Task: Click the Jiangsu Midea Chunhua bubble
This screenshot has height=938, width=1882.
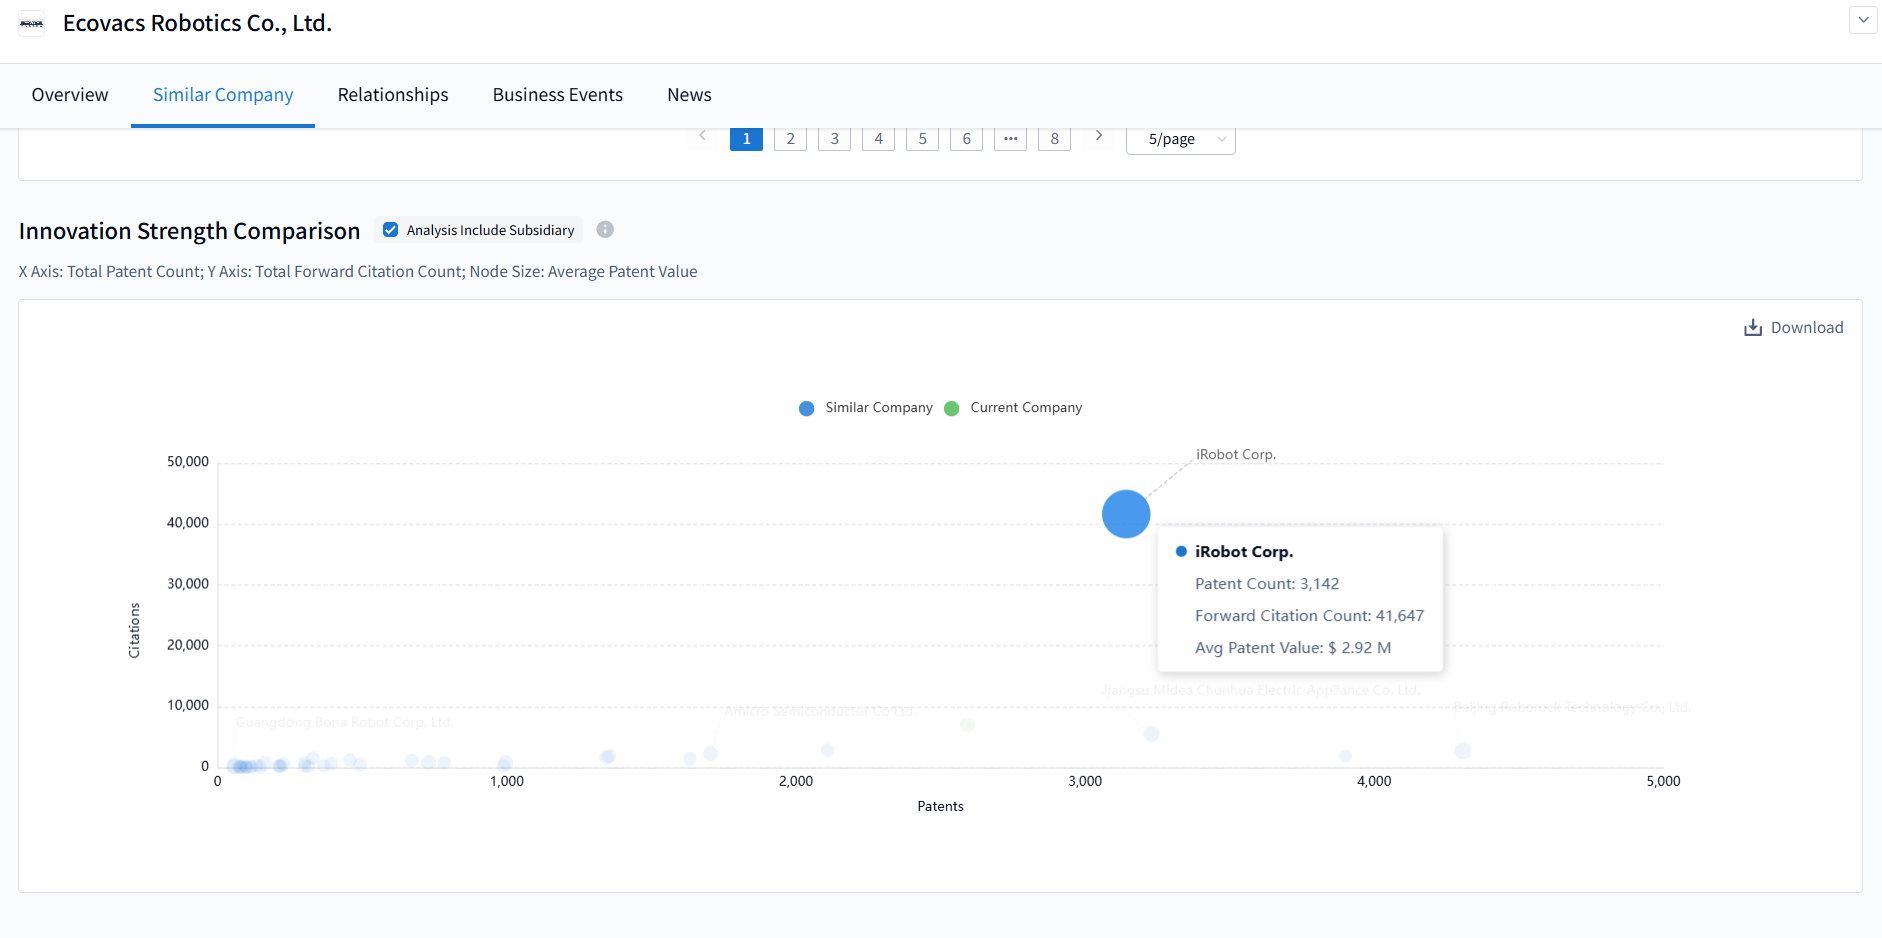Action: click(x=1151, y=734)
